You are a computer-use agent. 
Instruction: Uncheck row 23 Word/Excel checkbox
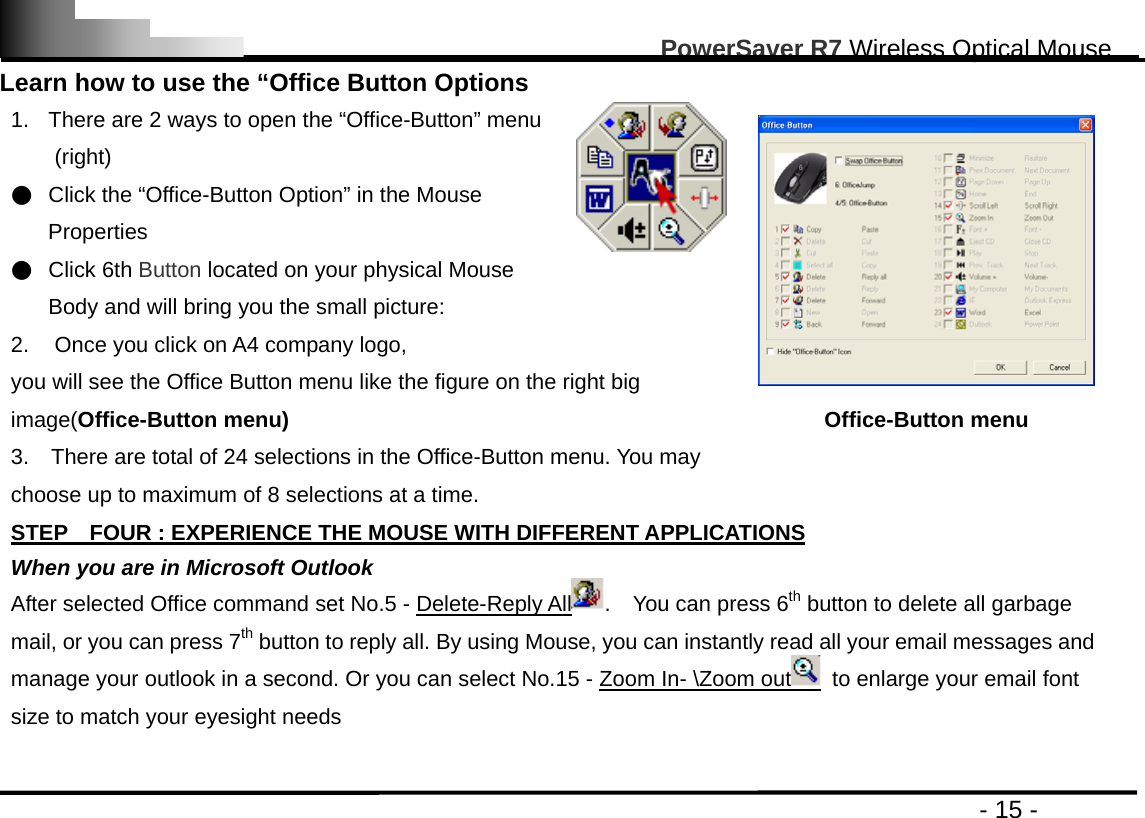click(x=949, y=313)
